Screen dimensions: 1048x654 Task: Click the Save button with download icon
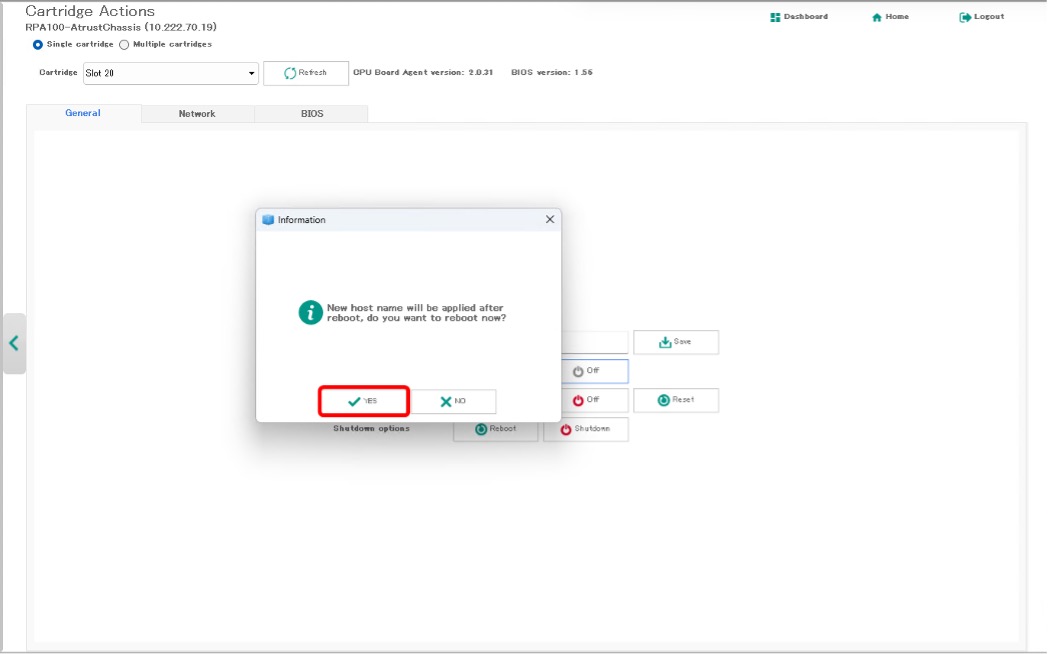click(675, 342)
